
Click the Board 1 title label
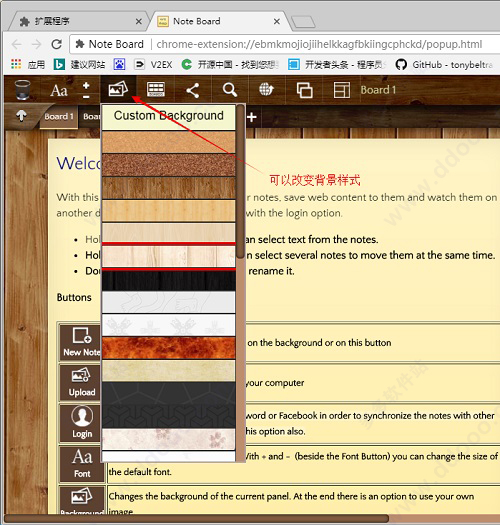(378, 90)
